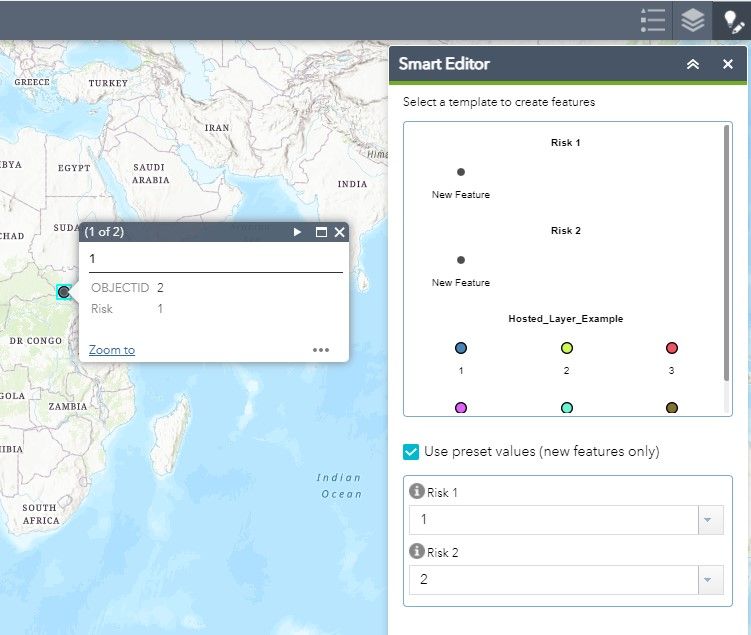Click the Smart Editor widget icon

(x=732, y=21)
